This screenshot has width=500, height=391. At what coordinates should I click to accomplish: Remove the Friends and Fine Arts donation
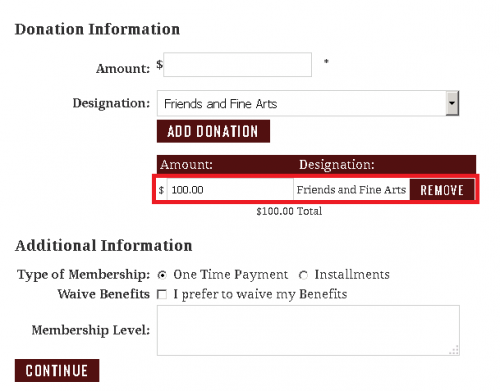coord(442,190)
